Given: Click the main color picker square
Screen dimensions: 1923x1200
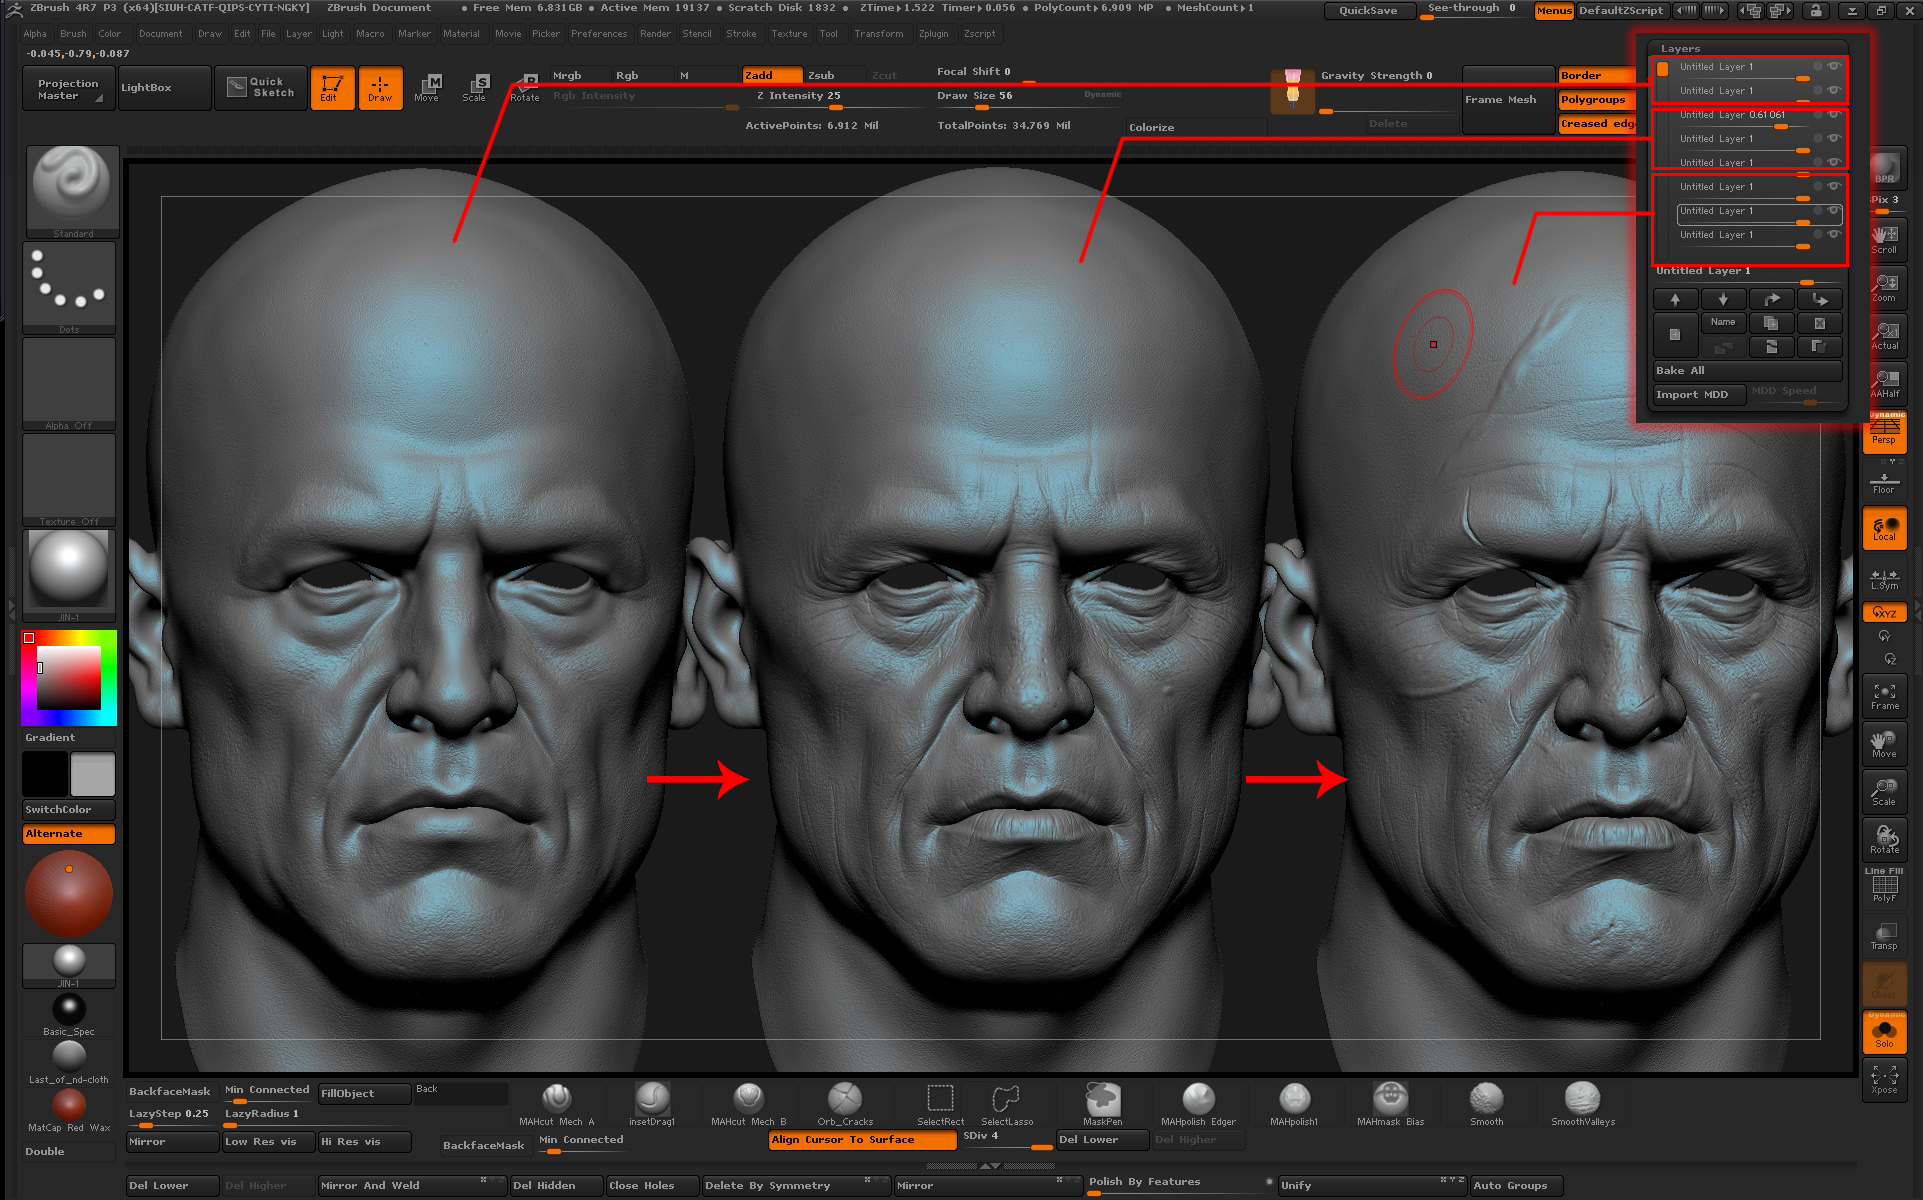Looking at the screenshot, I should point(69,678).
